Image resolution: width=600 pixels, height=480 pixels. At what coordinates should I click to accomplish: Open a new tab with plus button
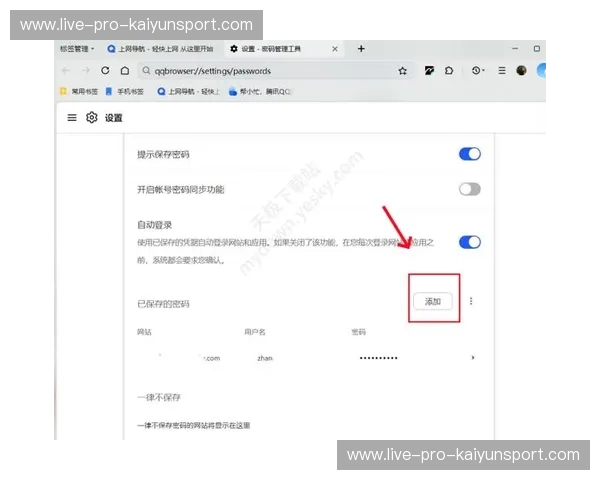[x=361, y=49]
